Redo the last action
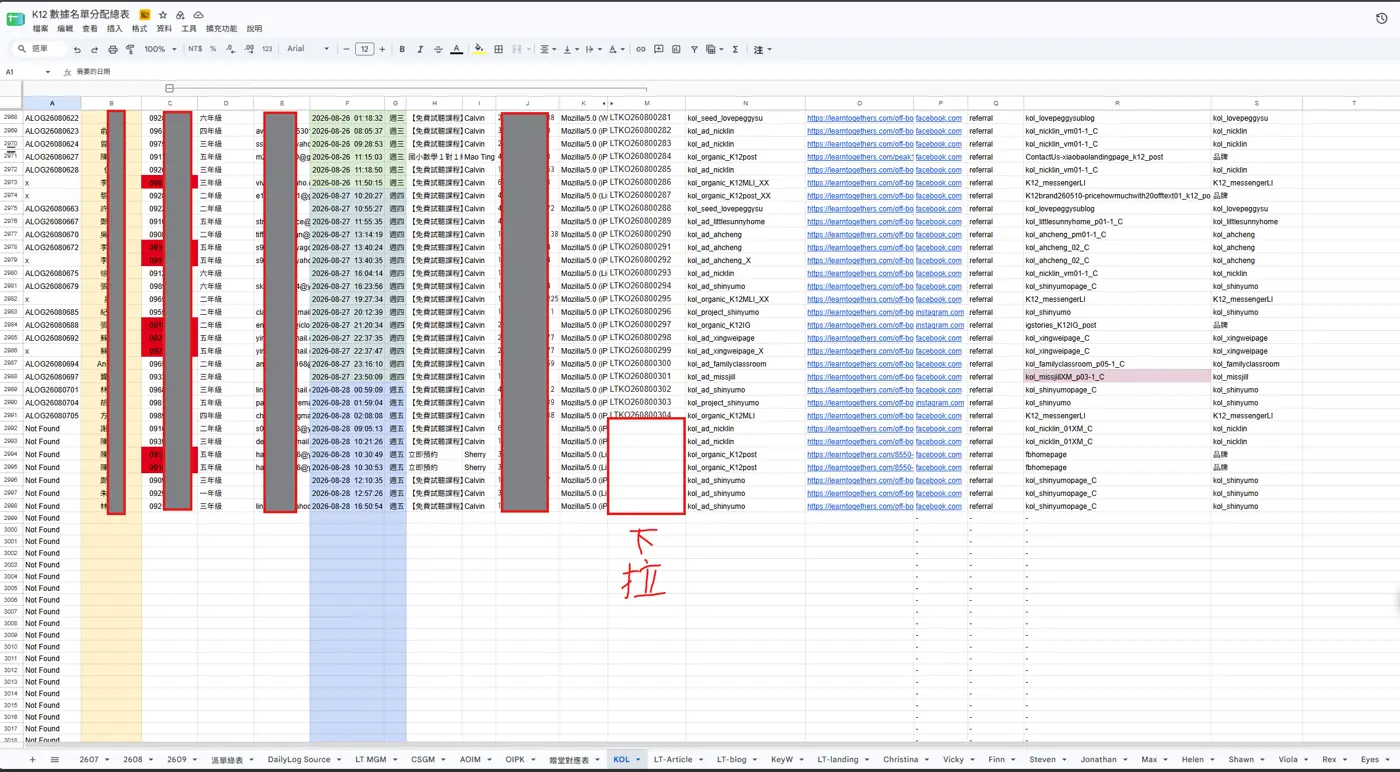The height and width of the screenshot is (772, 1400). click(x=95, y=49)
